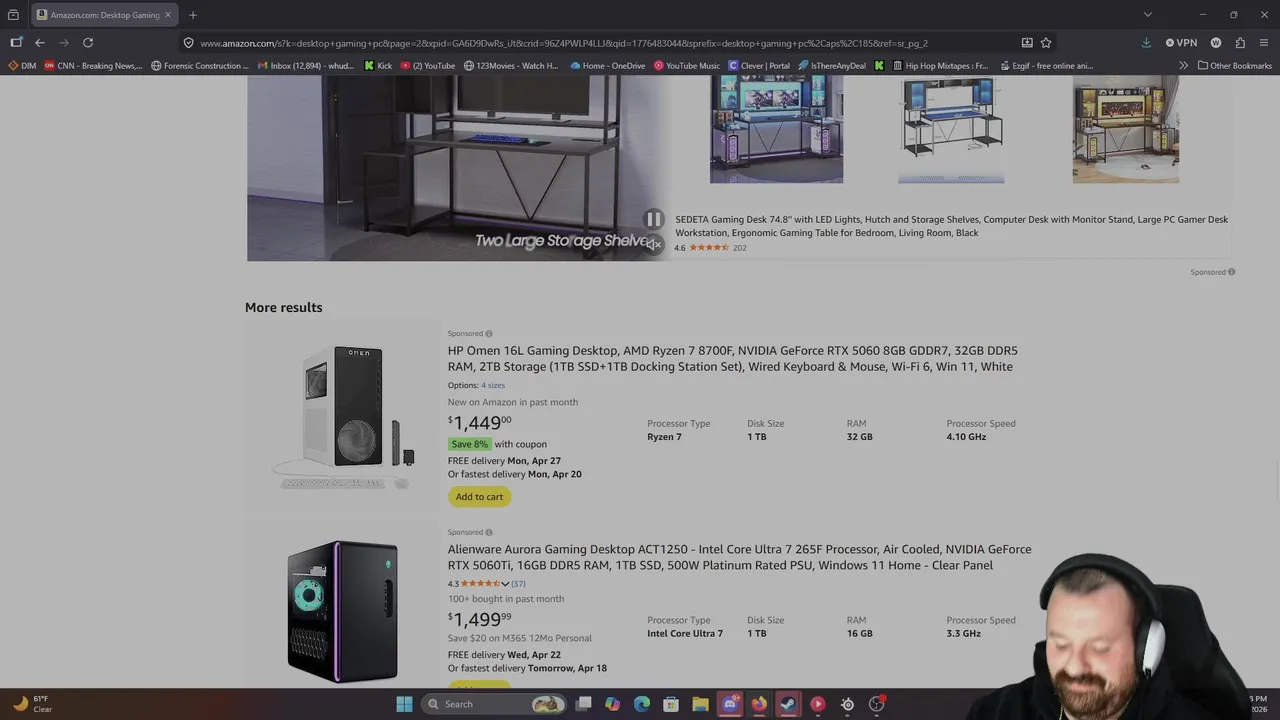The width and height of the screenshot is (1280, 720).
Task: Click the taskbar Search box
Action: [x=494, y=704]
